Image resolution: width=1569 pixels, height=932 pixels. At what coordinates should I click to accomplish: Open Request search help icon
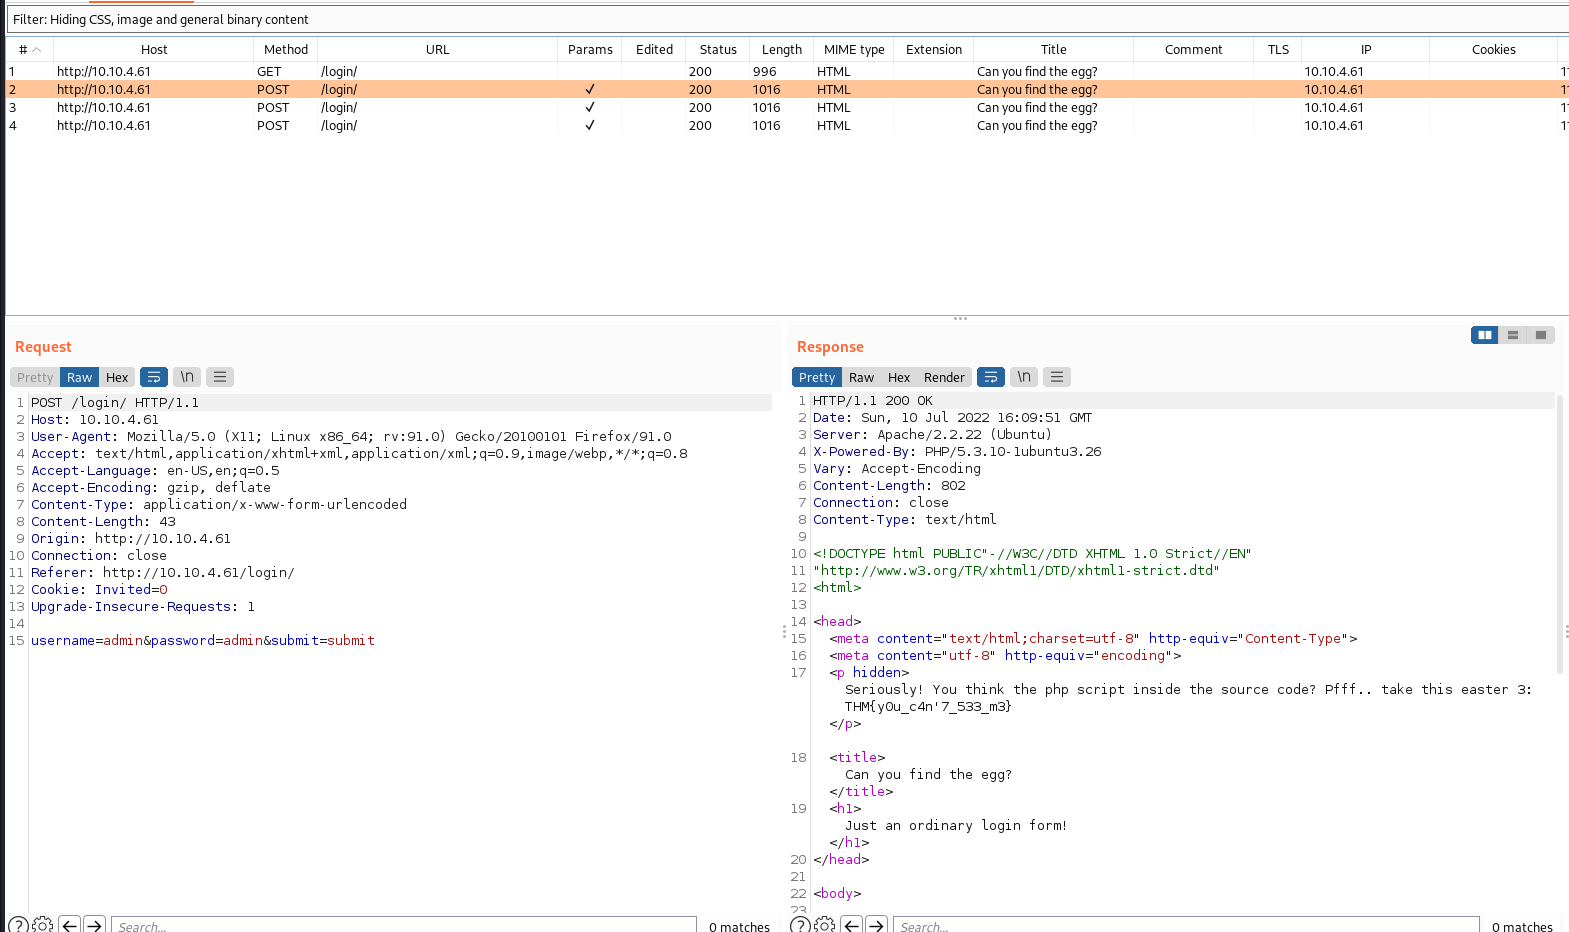pyautogui.click(x=18, y=925)
